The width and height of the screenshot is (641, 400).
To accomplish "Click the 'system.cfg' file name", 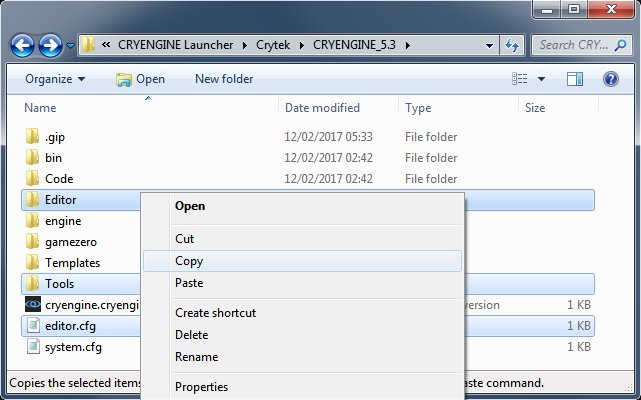I will coord(73,347).
